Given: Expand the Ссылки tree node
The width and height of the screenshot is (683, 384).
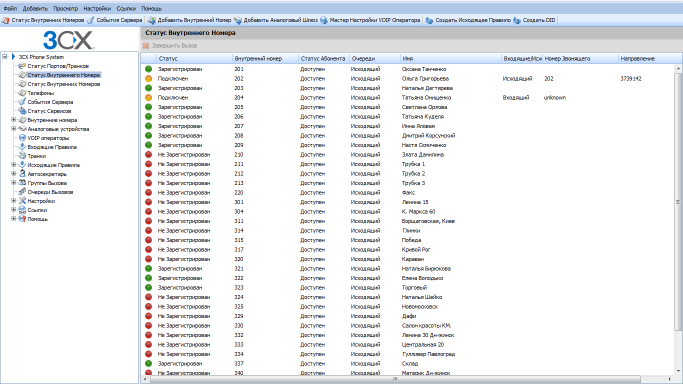Looking at the screenshot, I should [14, 210].
